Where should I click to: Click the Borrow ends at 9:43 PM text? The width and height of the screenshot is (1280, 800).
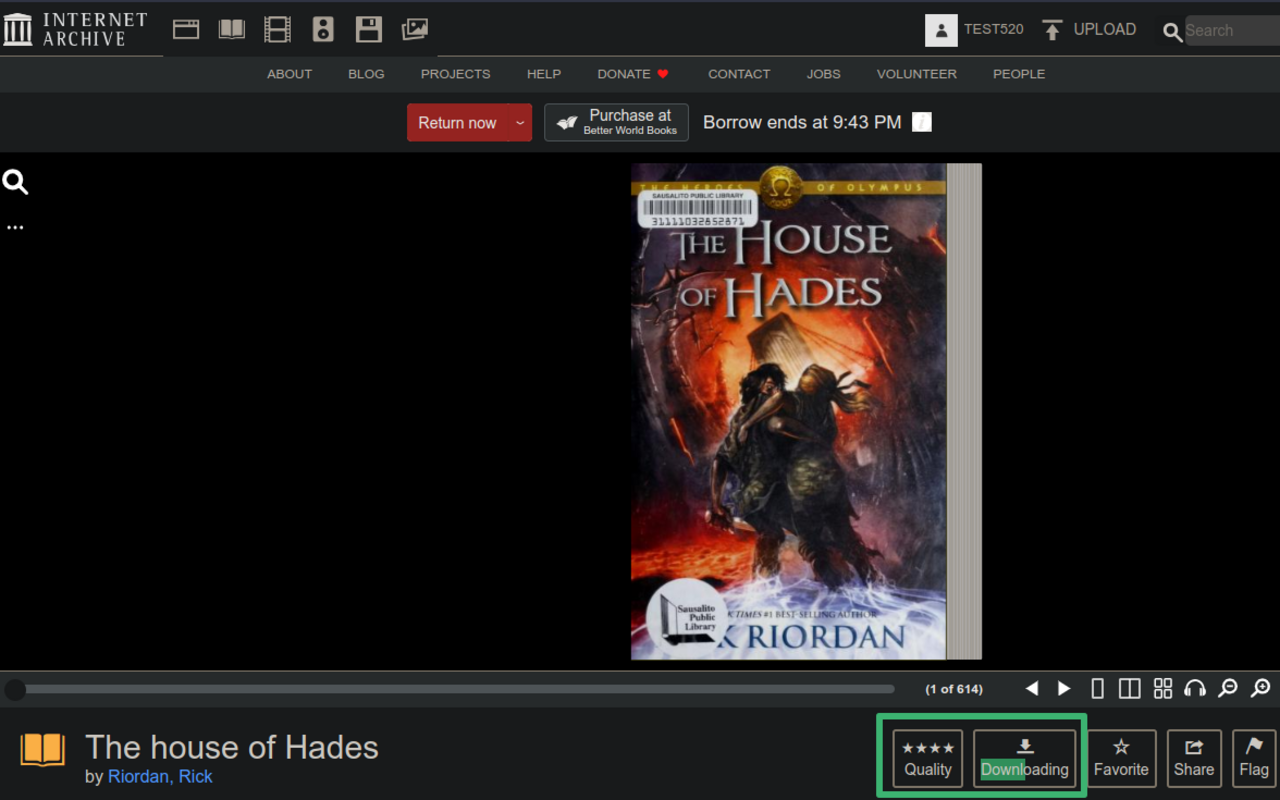coord(802,122)
